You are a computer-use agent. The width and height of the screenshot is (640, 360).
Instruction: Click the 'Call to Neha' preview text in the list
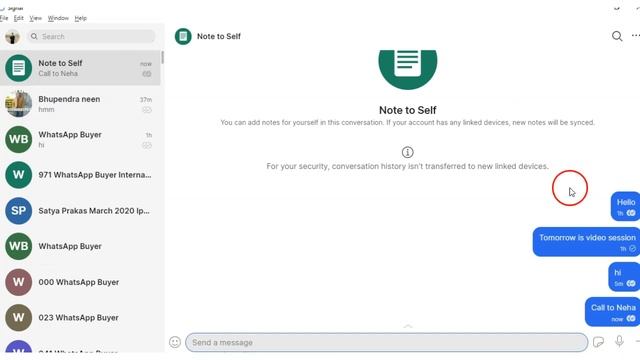tap(58, 74)
